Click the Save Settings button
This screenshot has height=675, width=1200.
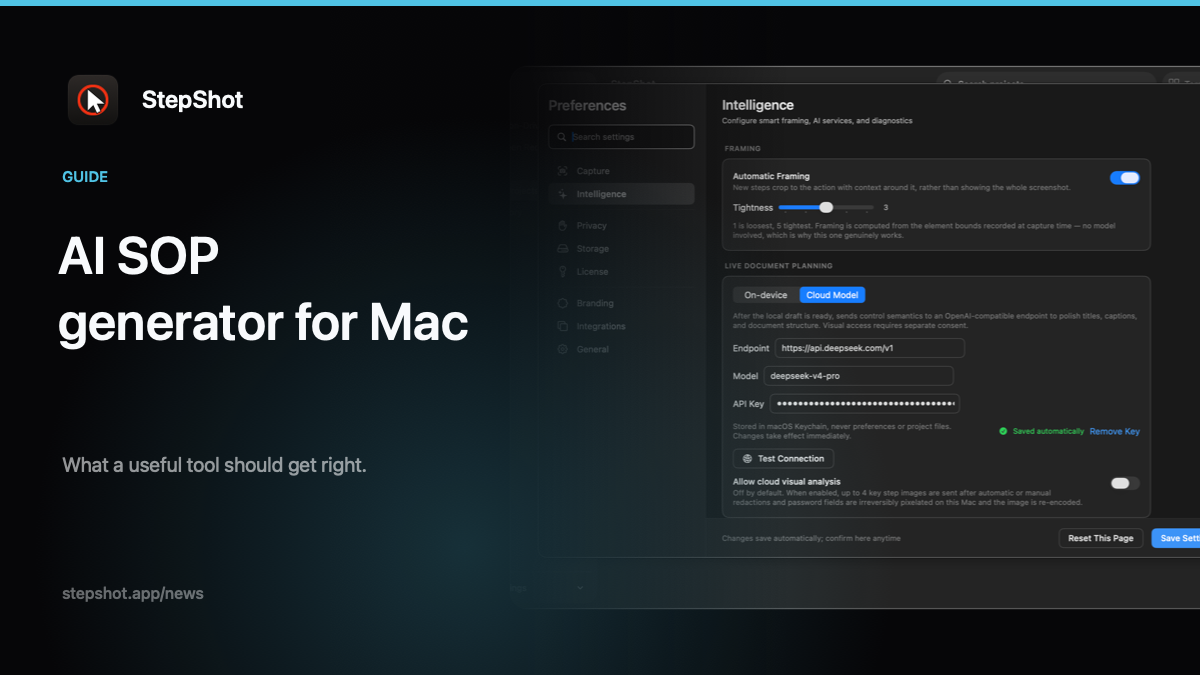click(x=1176, y=538)
